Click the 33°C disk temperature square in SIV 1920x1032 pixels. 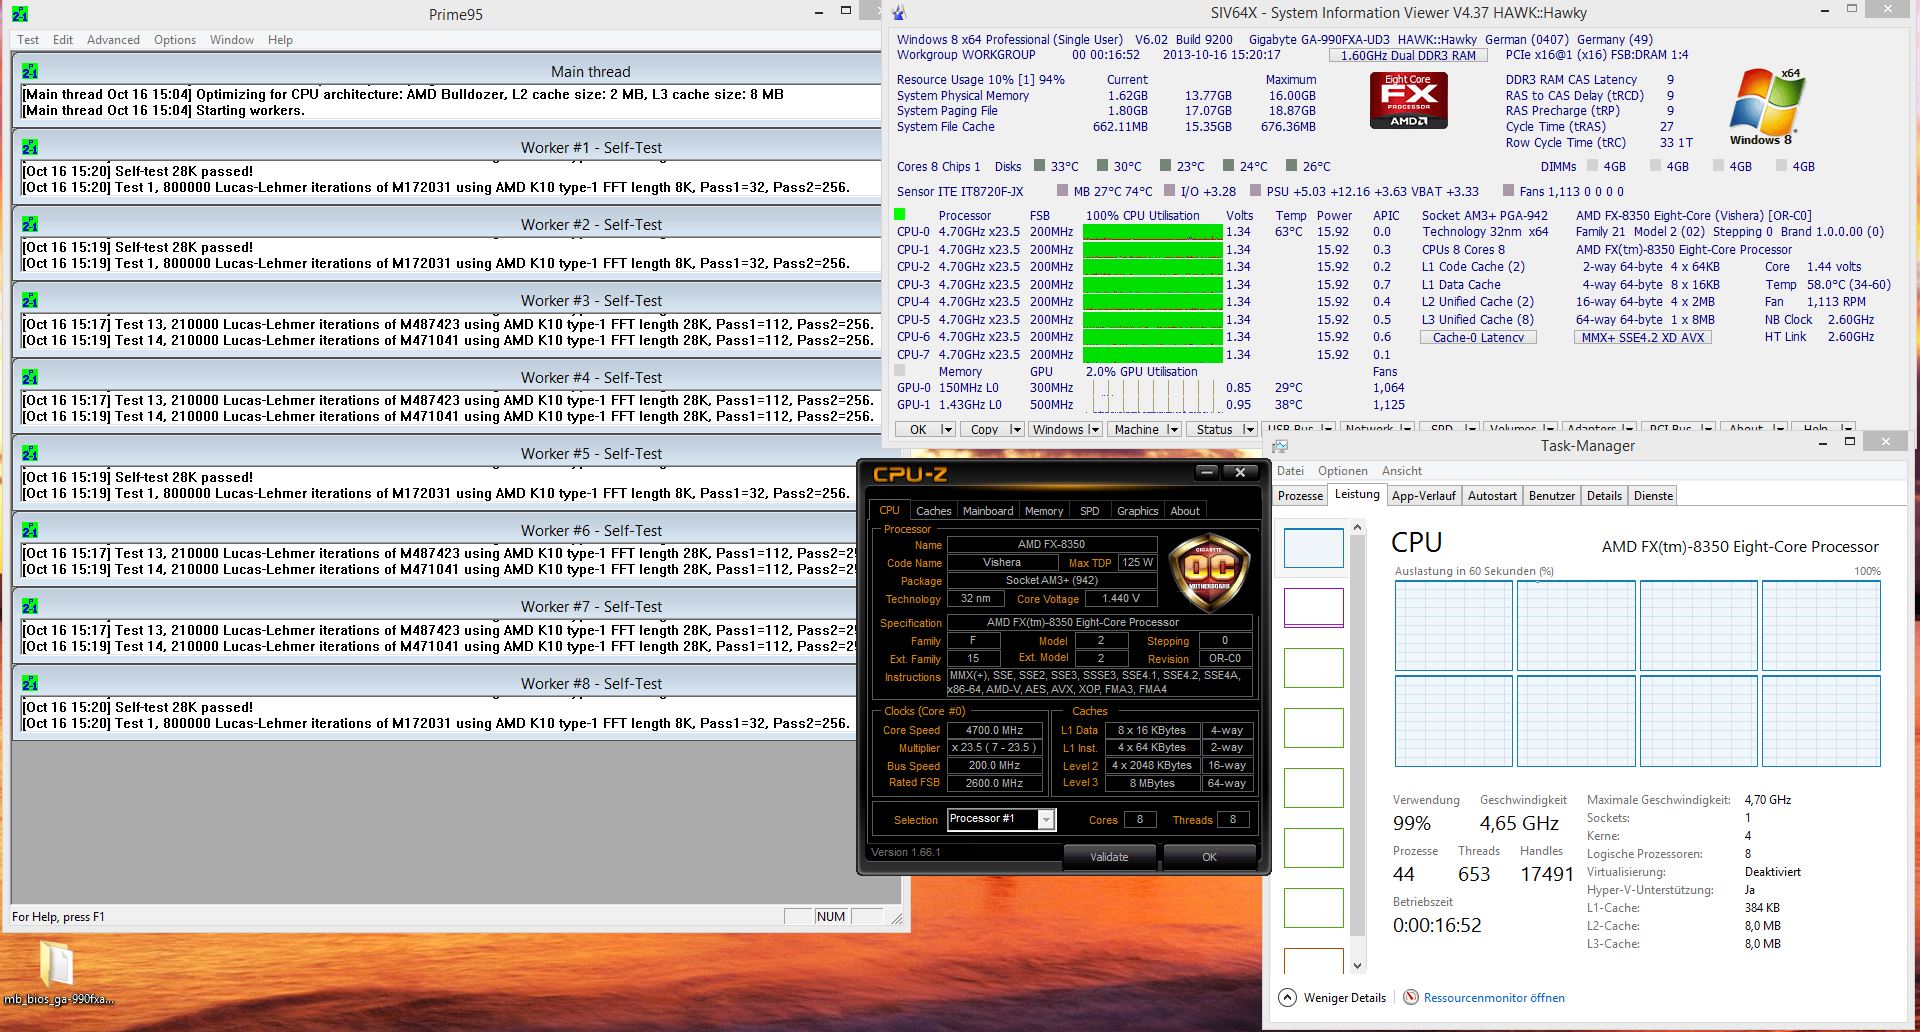coord(1040,165)
